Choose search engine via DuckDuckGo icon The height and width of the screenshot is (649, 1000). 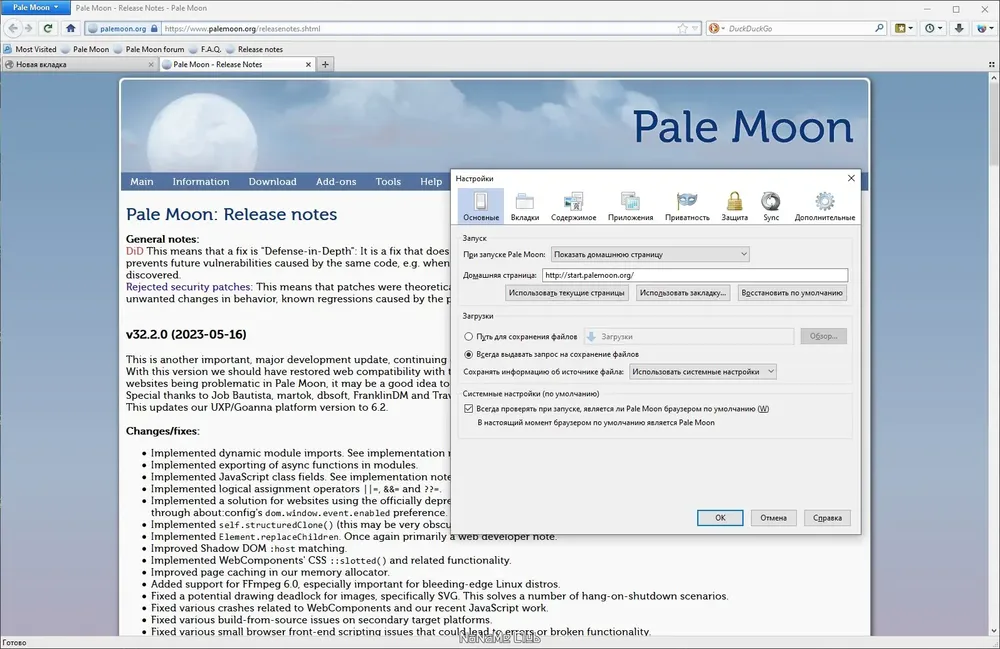click(x=715, y=29)
